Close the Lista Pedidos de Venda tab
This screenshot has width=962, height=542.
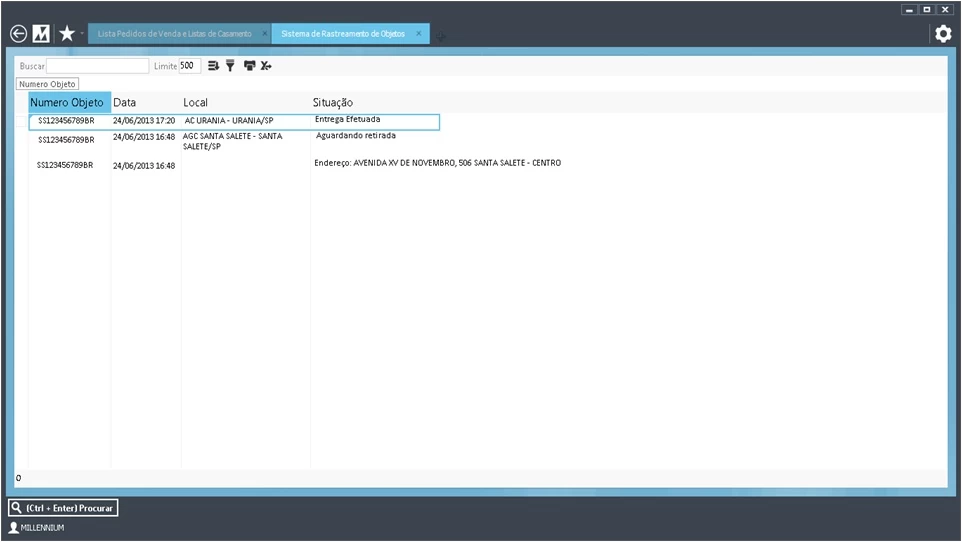click(265, 34)
